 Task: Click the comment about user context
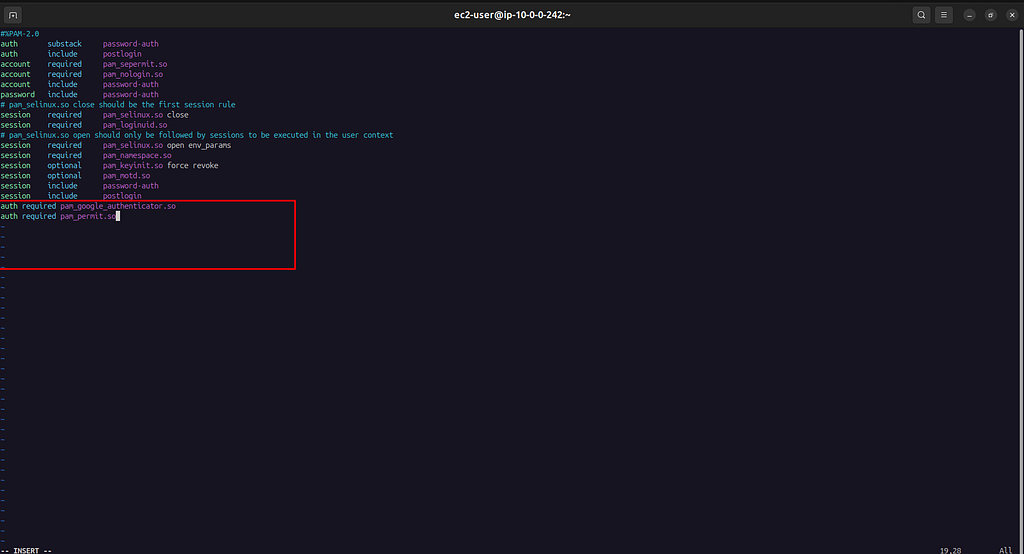[x=197, y=135]
